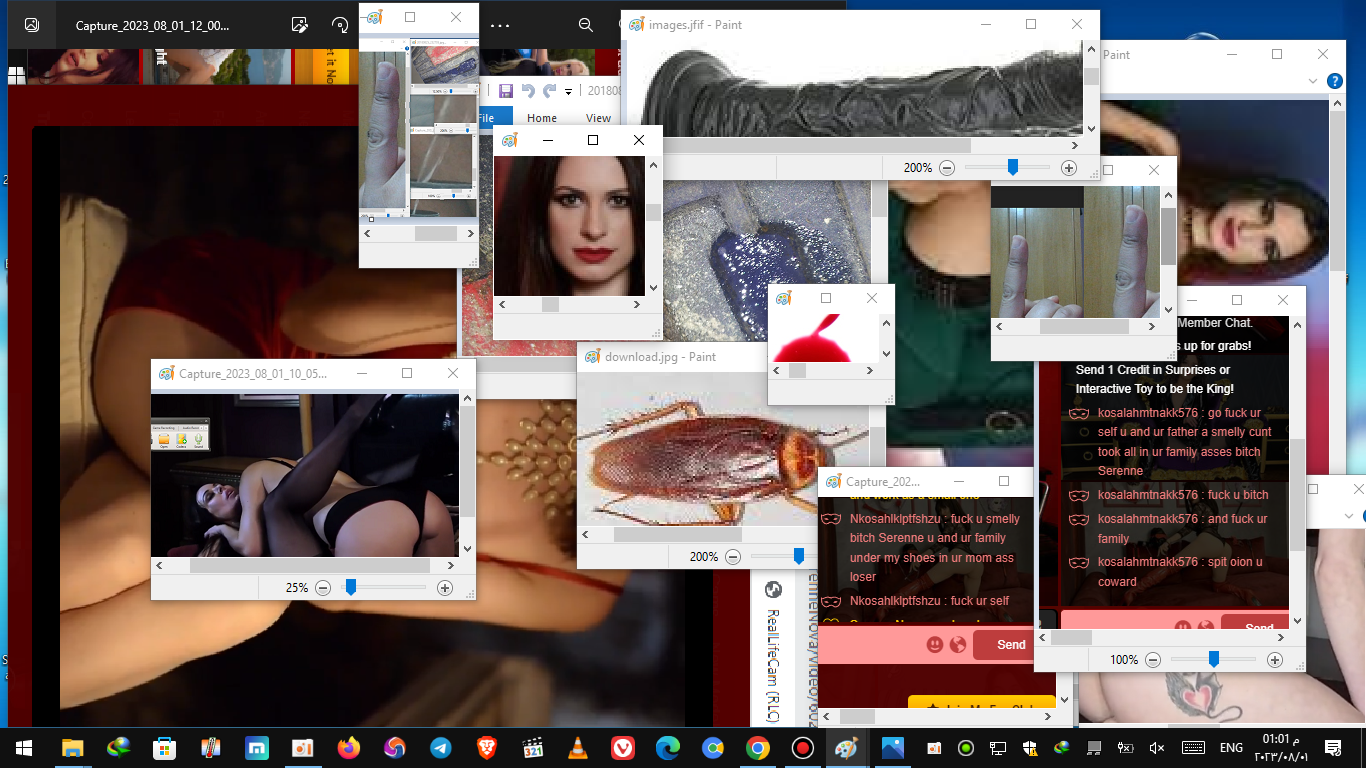Open the Photos 'See more' three-dot menu

[500, 26]
